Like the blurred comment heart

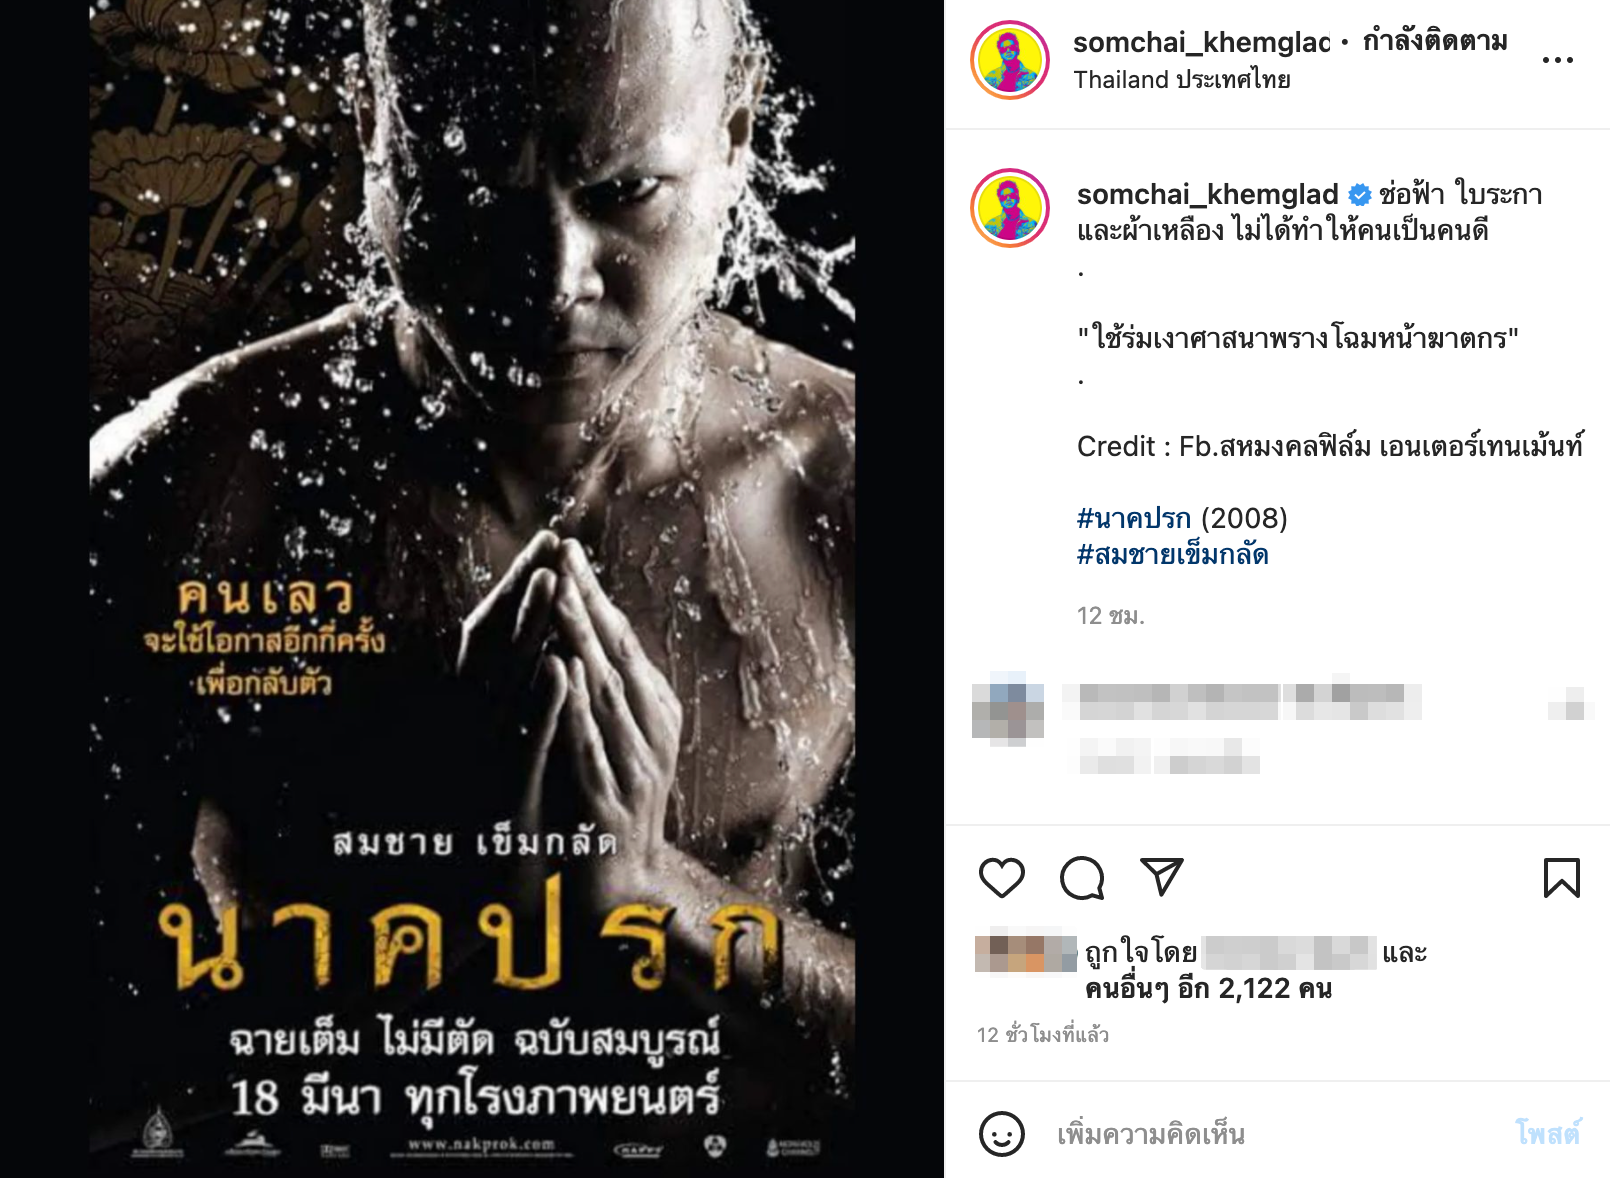1573,703
